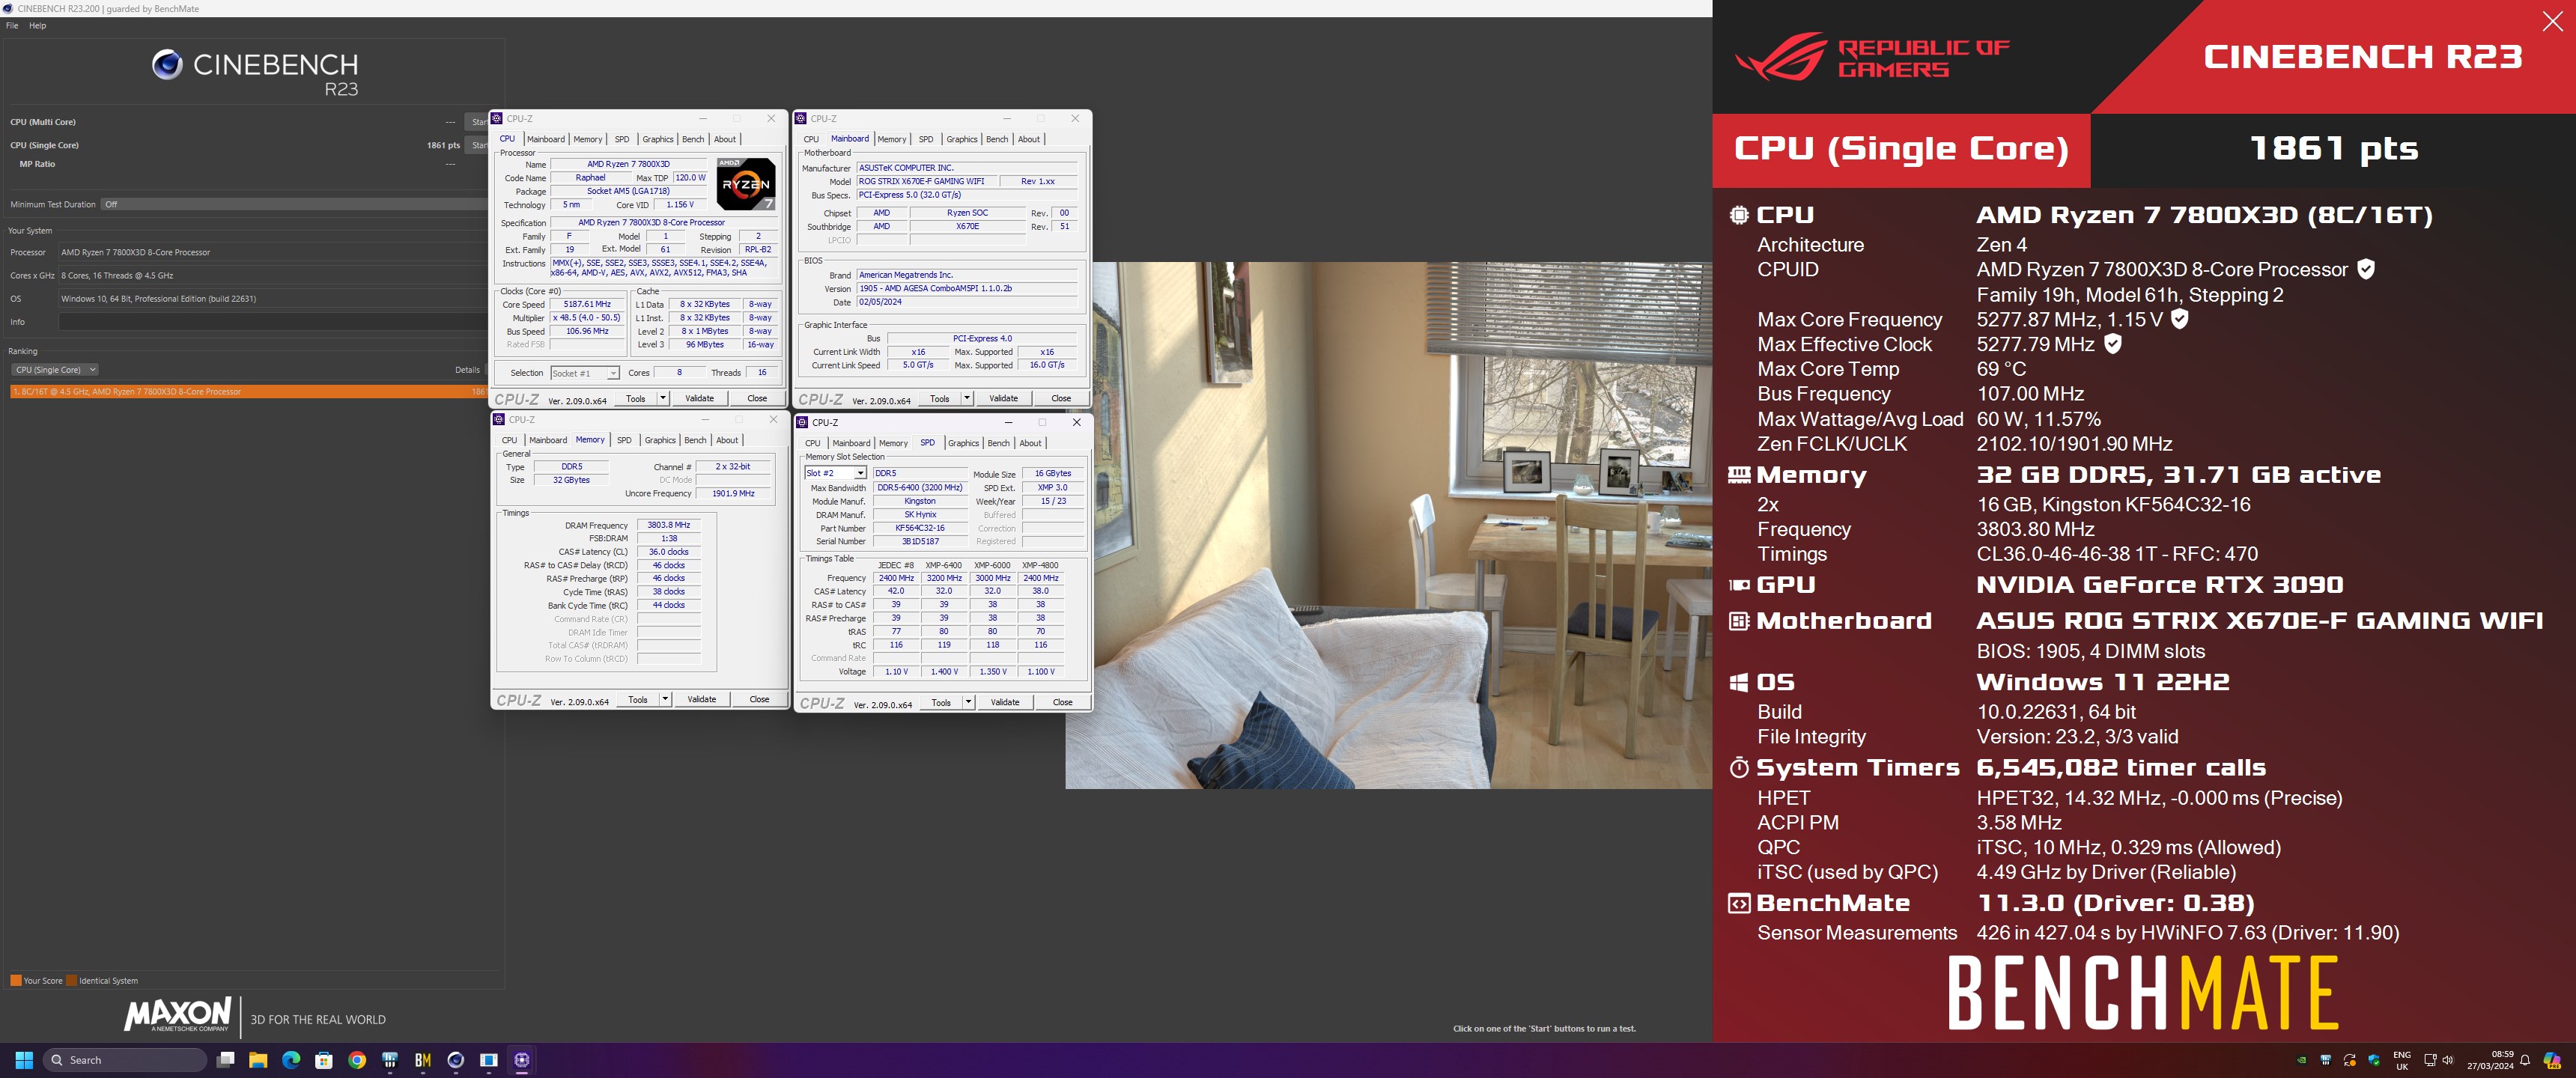Switch to Graphics tab in CPU-Z Mainboard window
The image size is (2576, 1078).
point(962,139)
